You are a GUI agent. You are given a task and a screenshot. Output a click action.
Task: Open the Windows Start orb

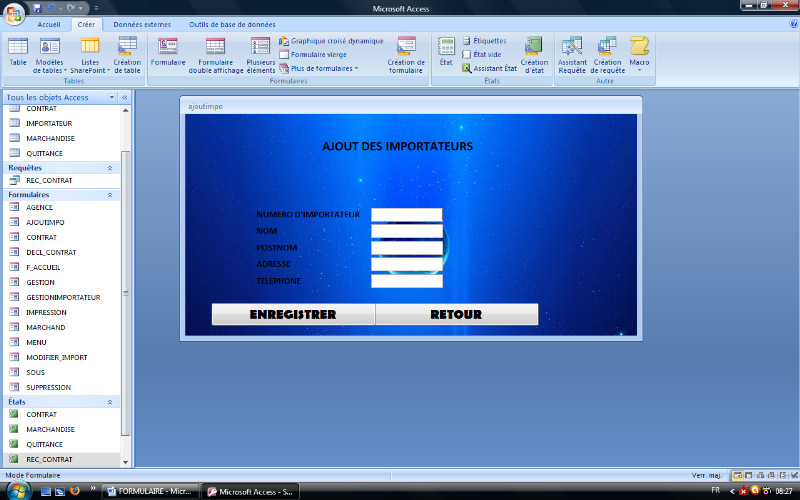click(x=18, y=492)
